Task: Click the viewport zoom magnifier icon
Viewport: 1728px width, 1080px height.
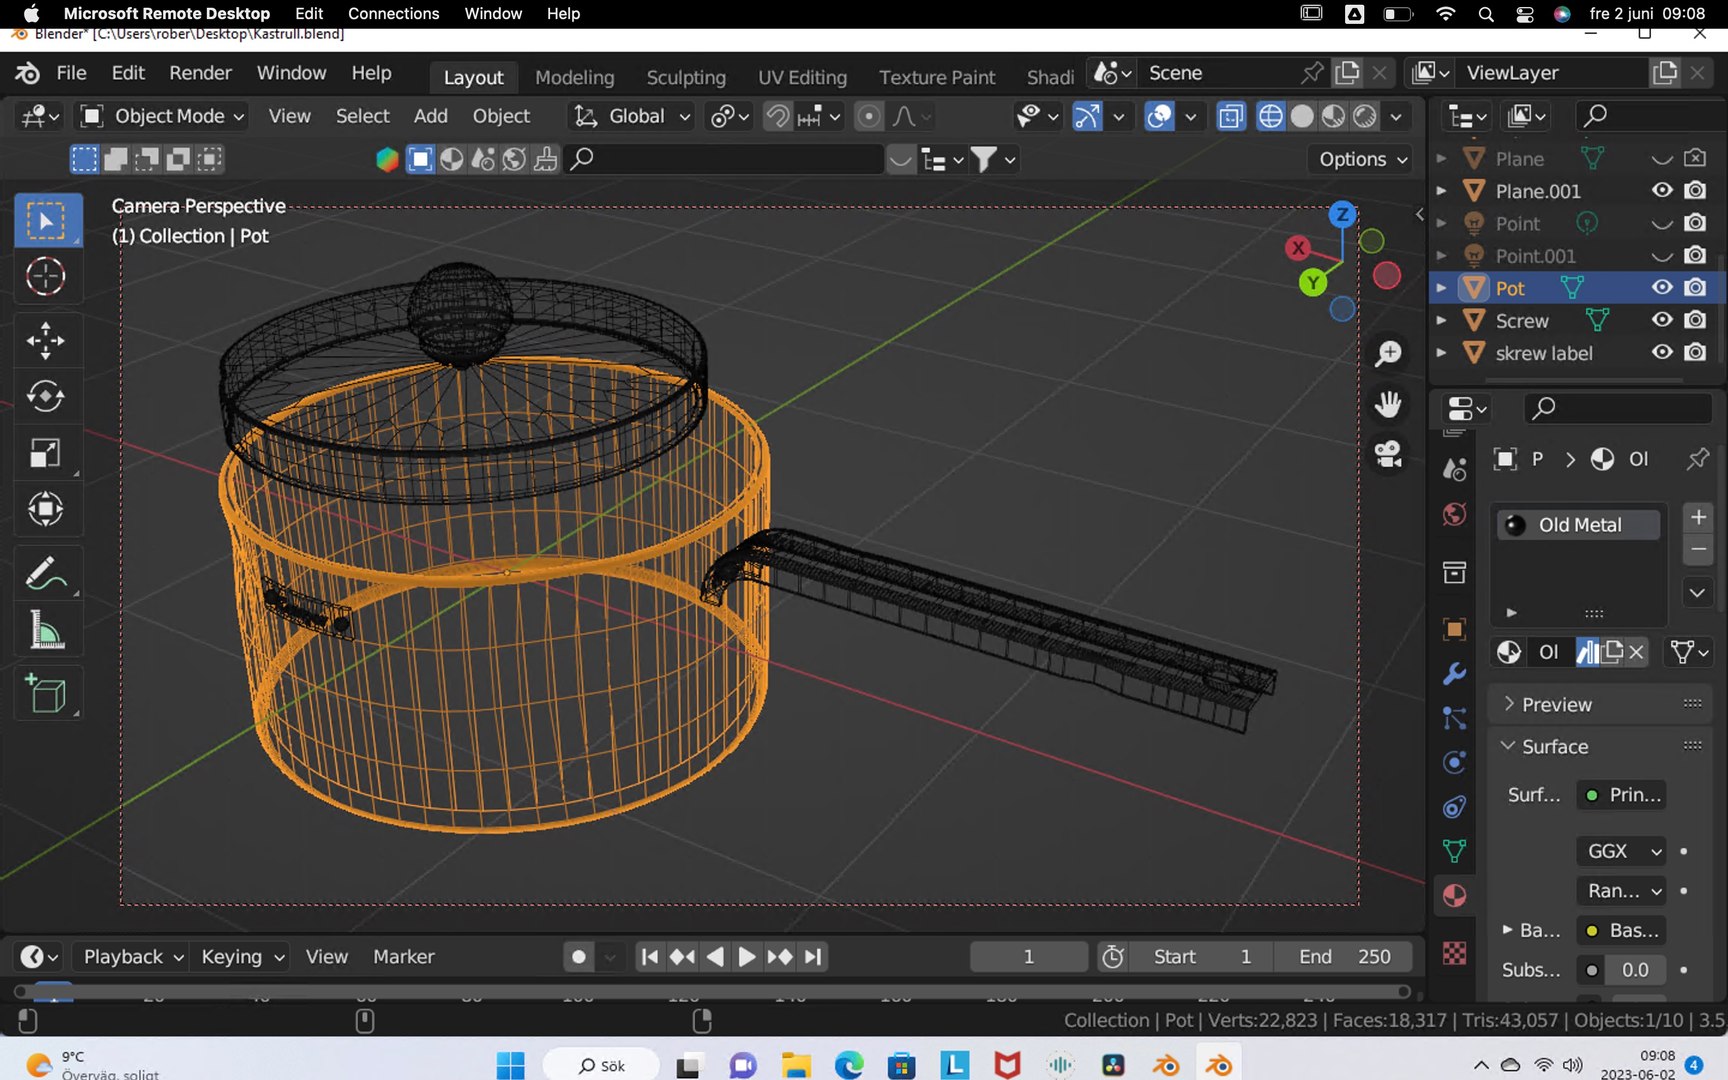Action: click(1388, 353)
